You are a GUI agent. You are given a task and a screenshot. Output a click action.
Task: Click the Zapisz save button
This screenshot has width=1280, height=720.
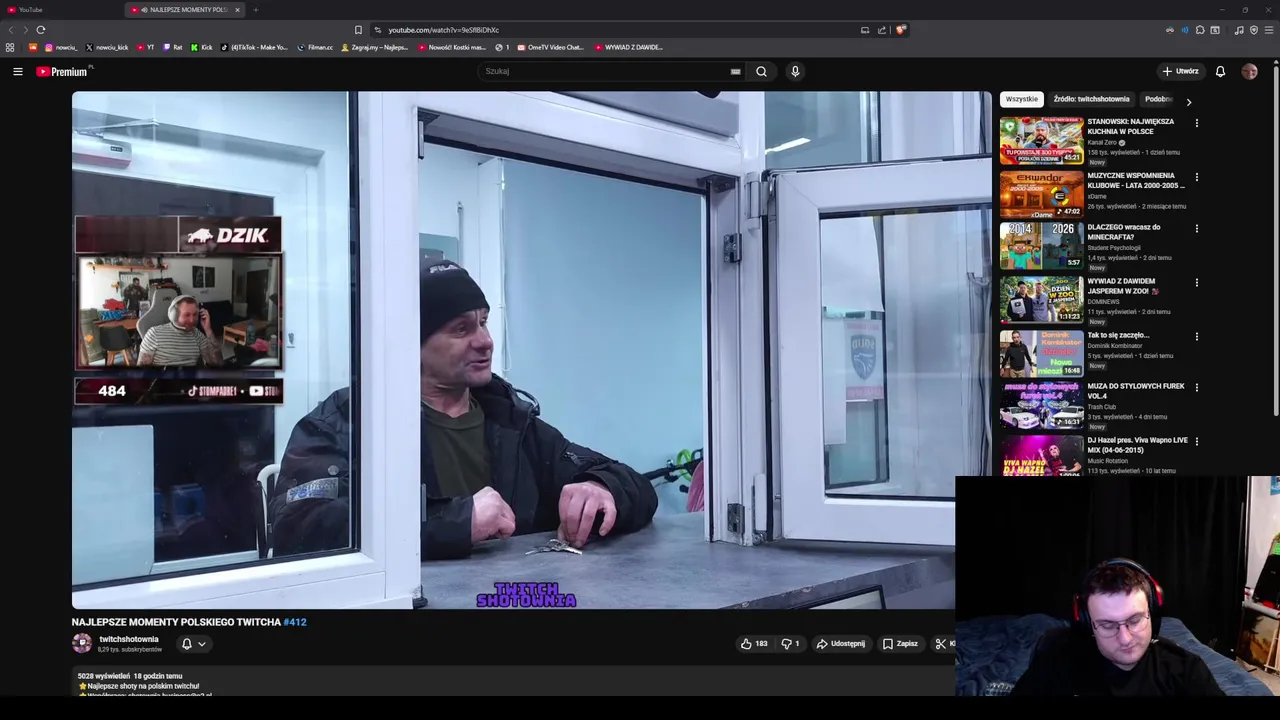(x=900, y=644)
